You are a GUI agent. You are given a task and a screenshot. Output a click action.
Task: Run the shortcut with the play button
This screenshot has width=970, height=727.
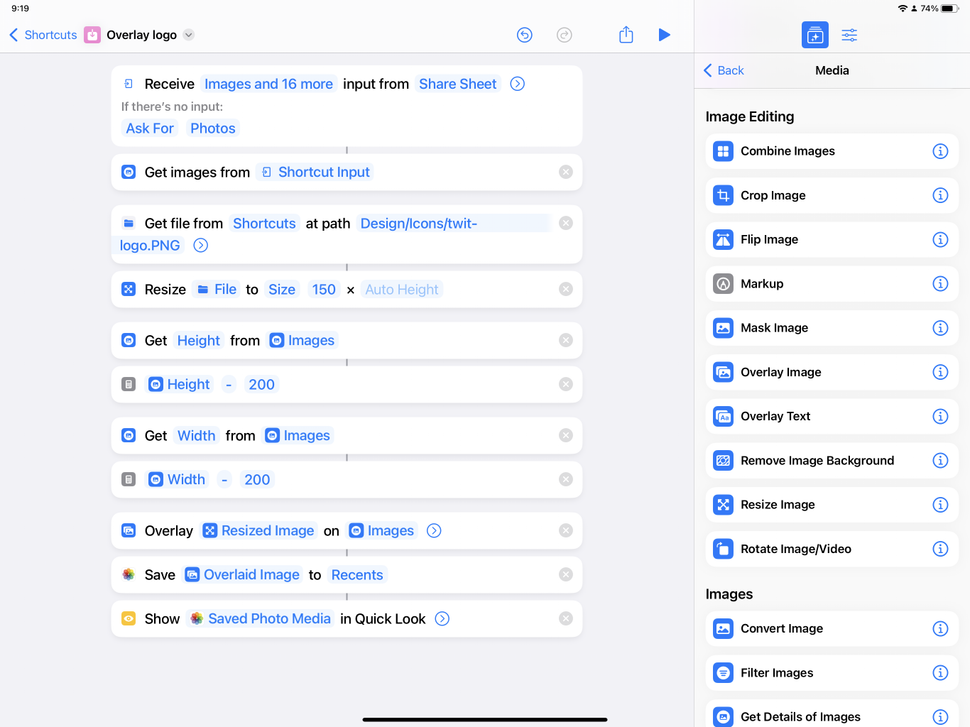(664, 34)
